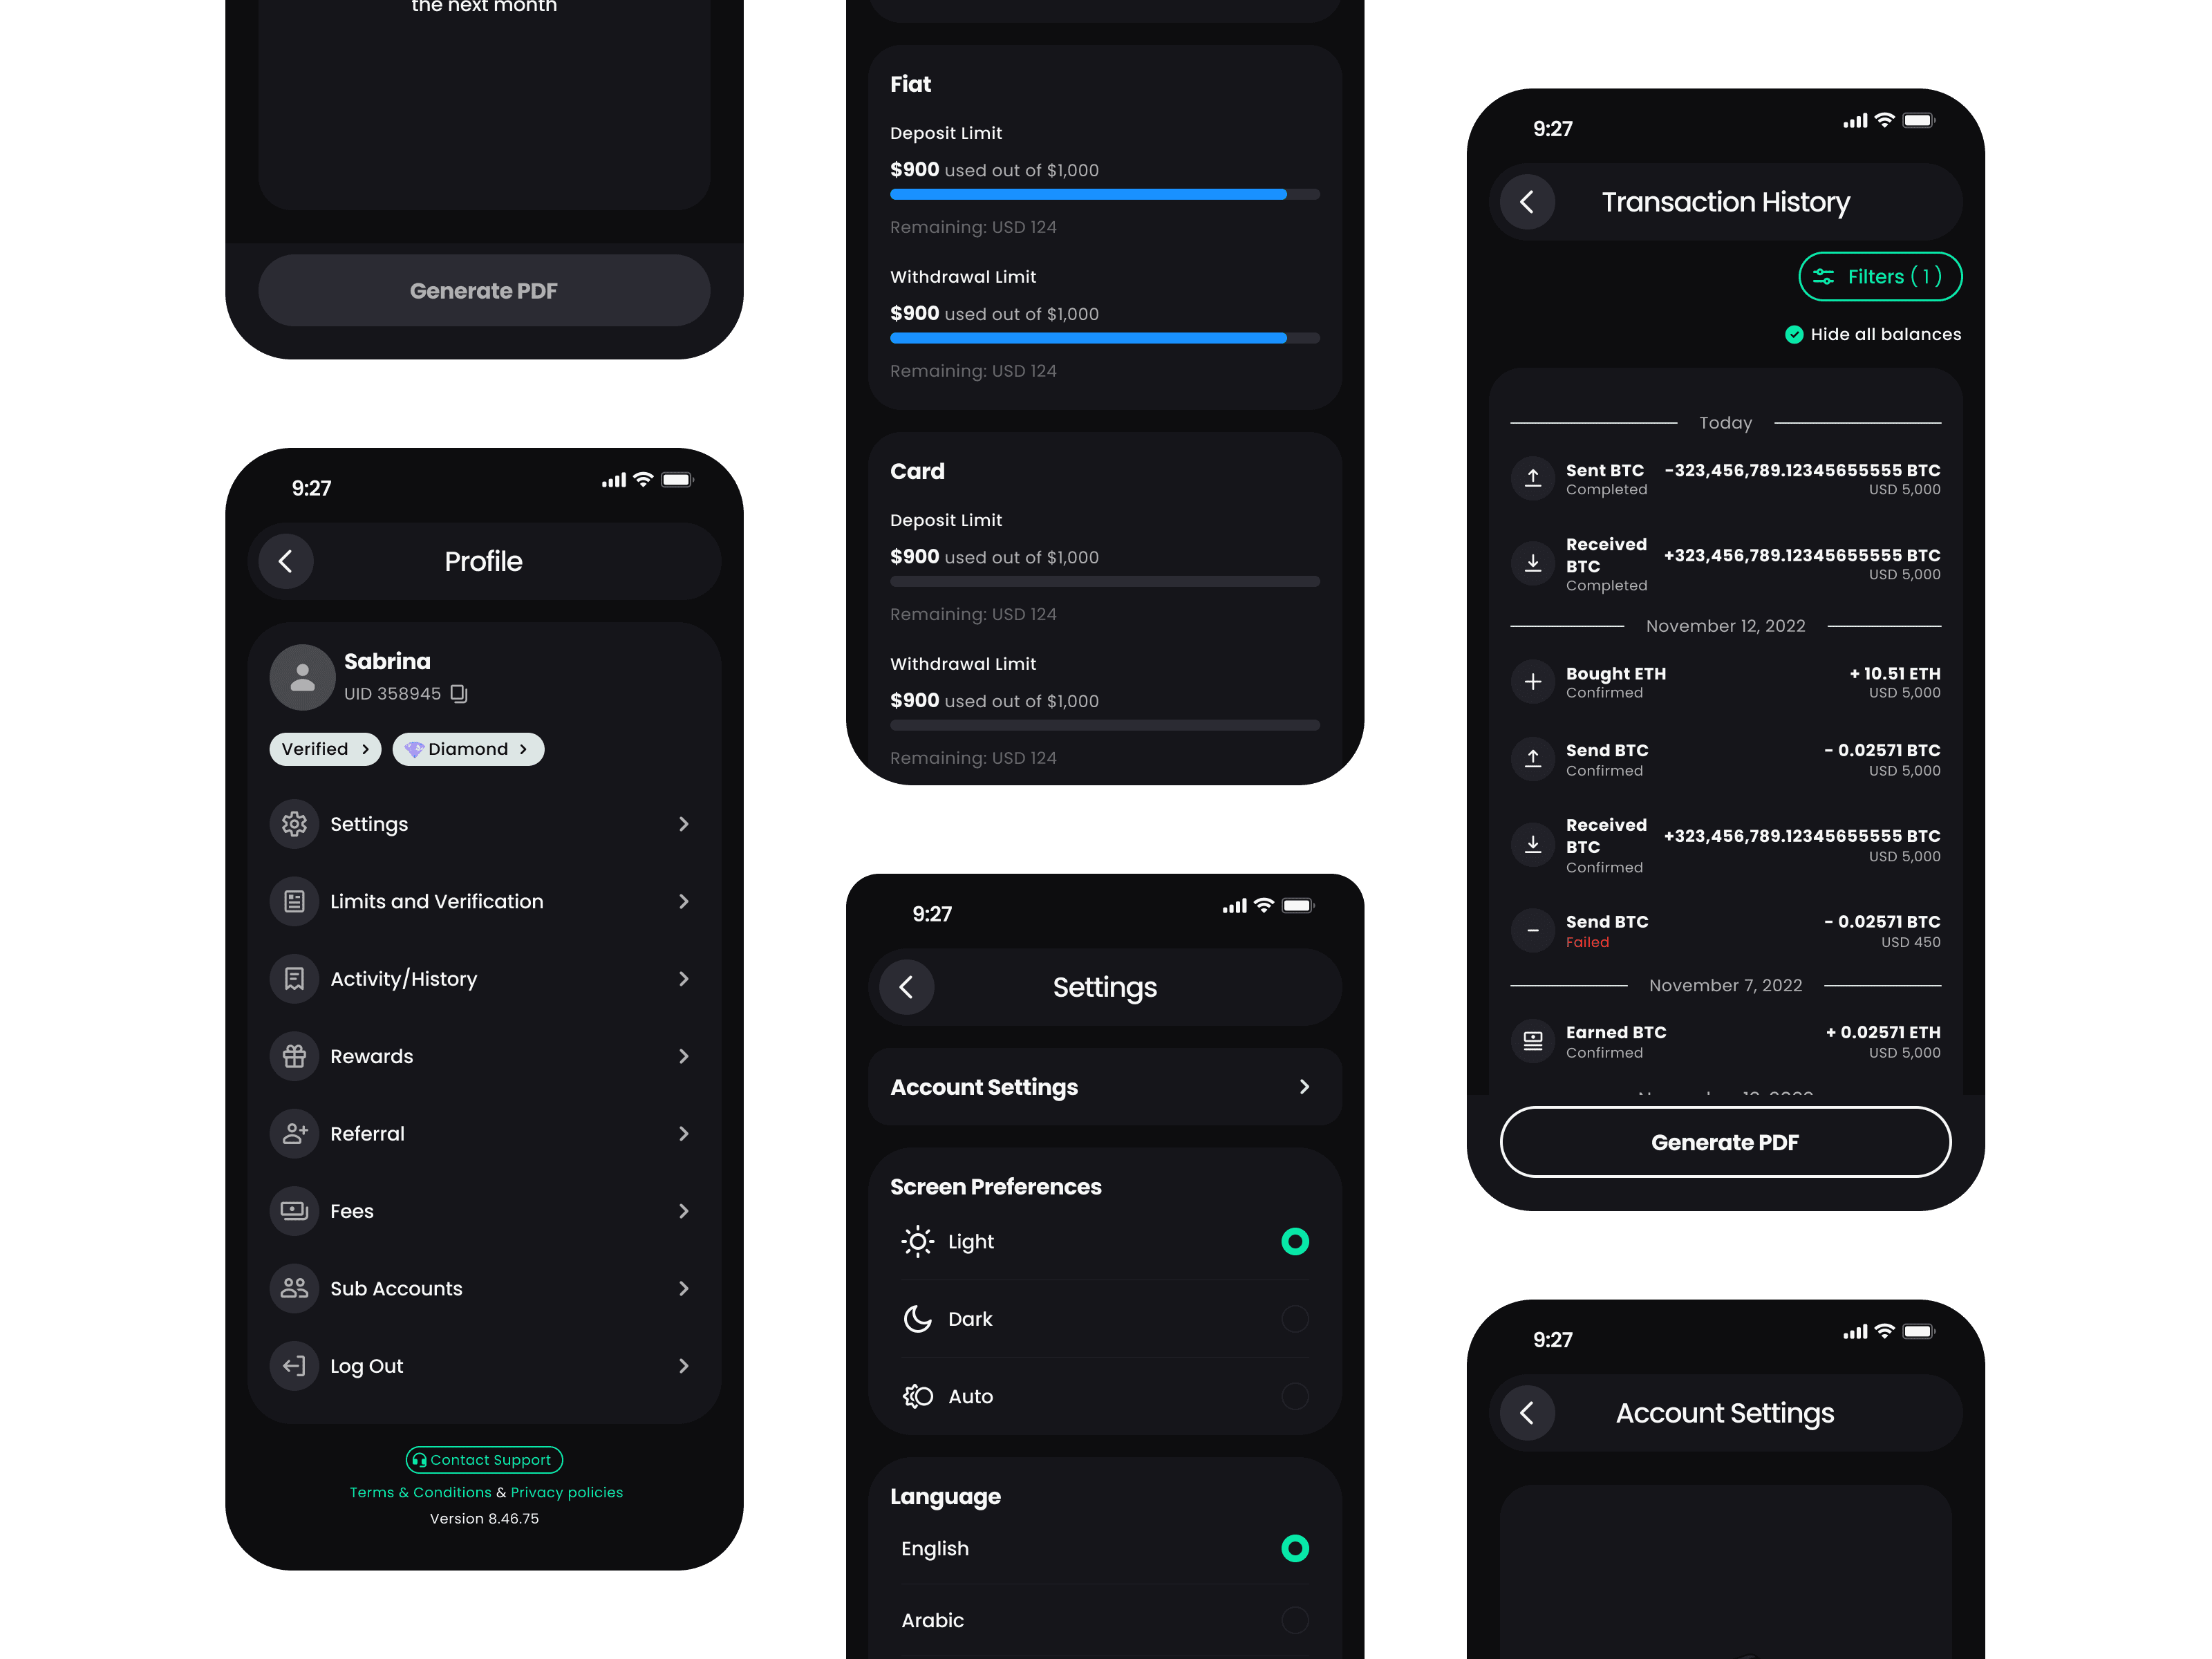Click the Referral person-plus icon
The height and width of the screenshot is (1659, 2212).
[x=294, y=1134]
